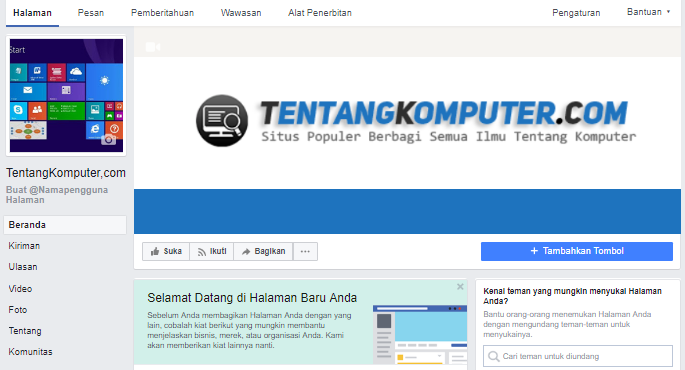685x370 pixels.
Task: Open Kiriman in the sidebar
Action: [24, 246]
